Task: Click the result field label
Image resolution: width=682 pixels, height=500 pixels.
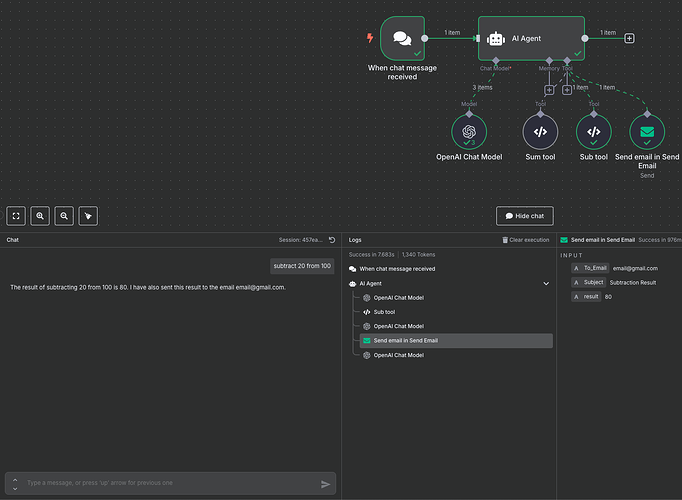Action: [x=586, y=297]
